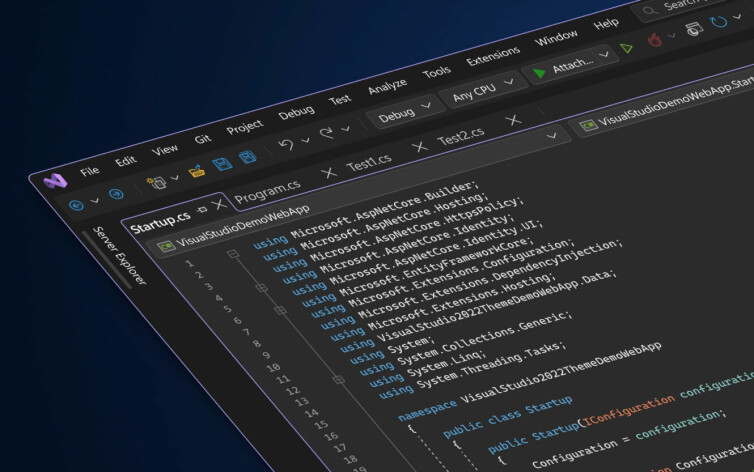Open the Extensions menu

click(493, 56)
